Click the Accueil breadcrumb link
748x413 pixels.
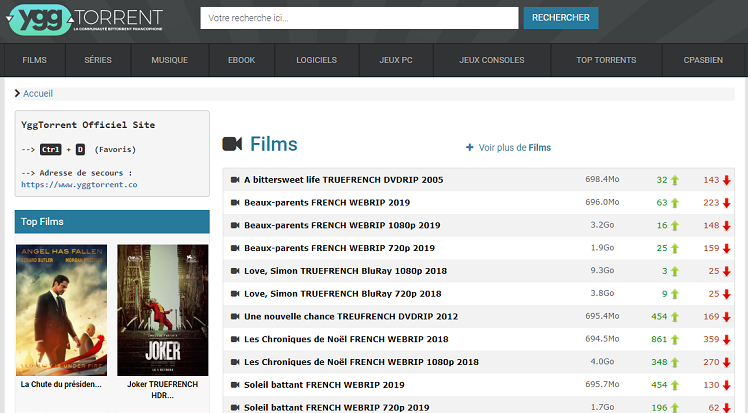pyautogui.click(x=38, y=93)
